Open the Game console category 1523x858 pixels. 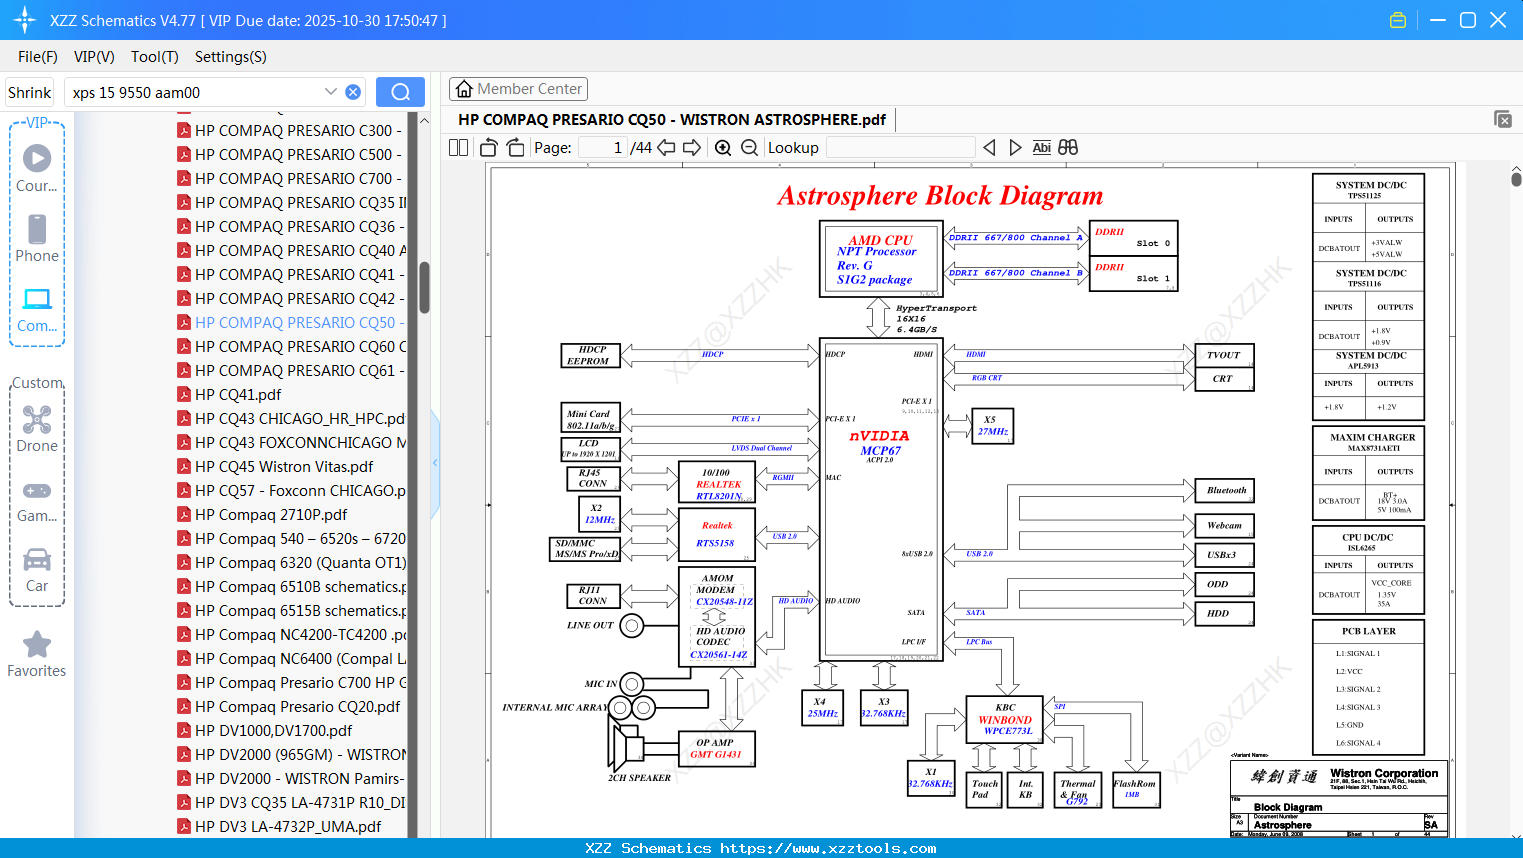click(37, 500)
